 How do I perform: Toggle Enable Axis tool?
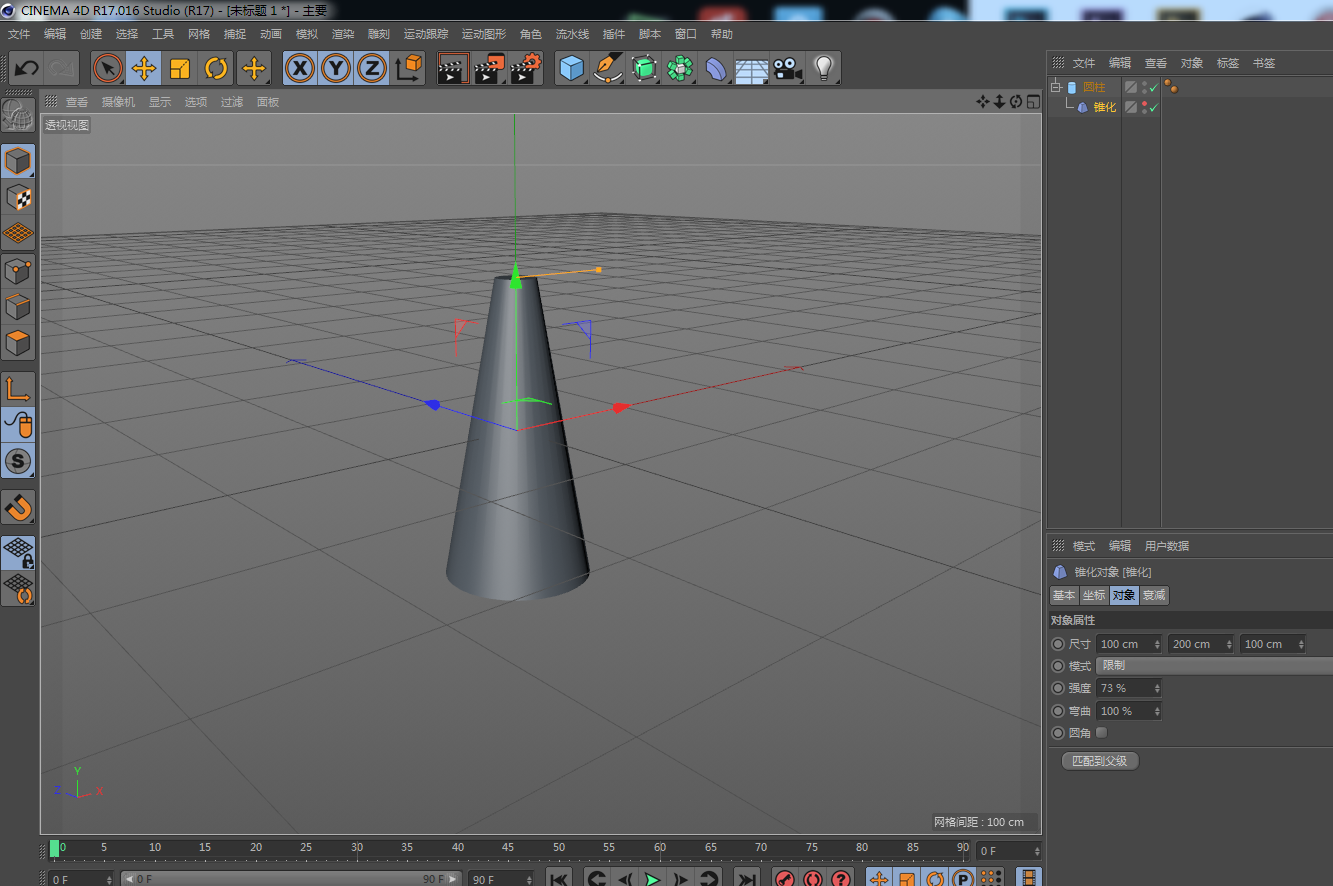tap(19, 389)
